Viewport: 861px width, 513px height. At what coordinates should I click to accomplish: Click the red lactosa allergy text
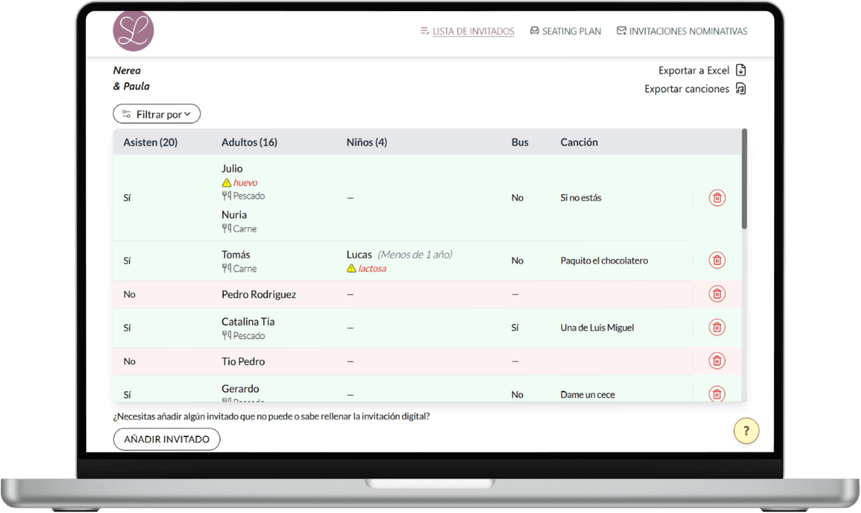click(x=372, y=269)
